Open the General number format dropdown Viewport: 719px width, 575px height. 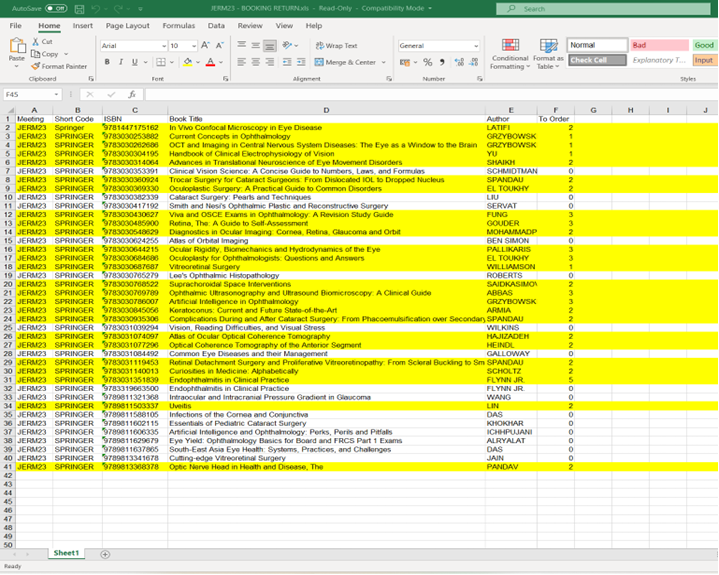coord(476,46)
